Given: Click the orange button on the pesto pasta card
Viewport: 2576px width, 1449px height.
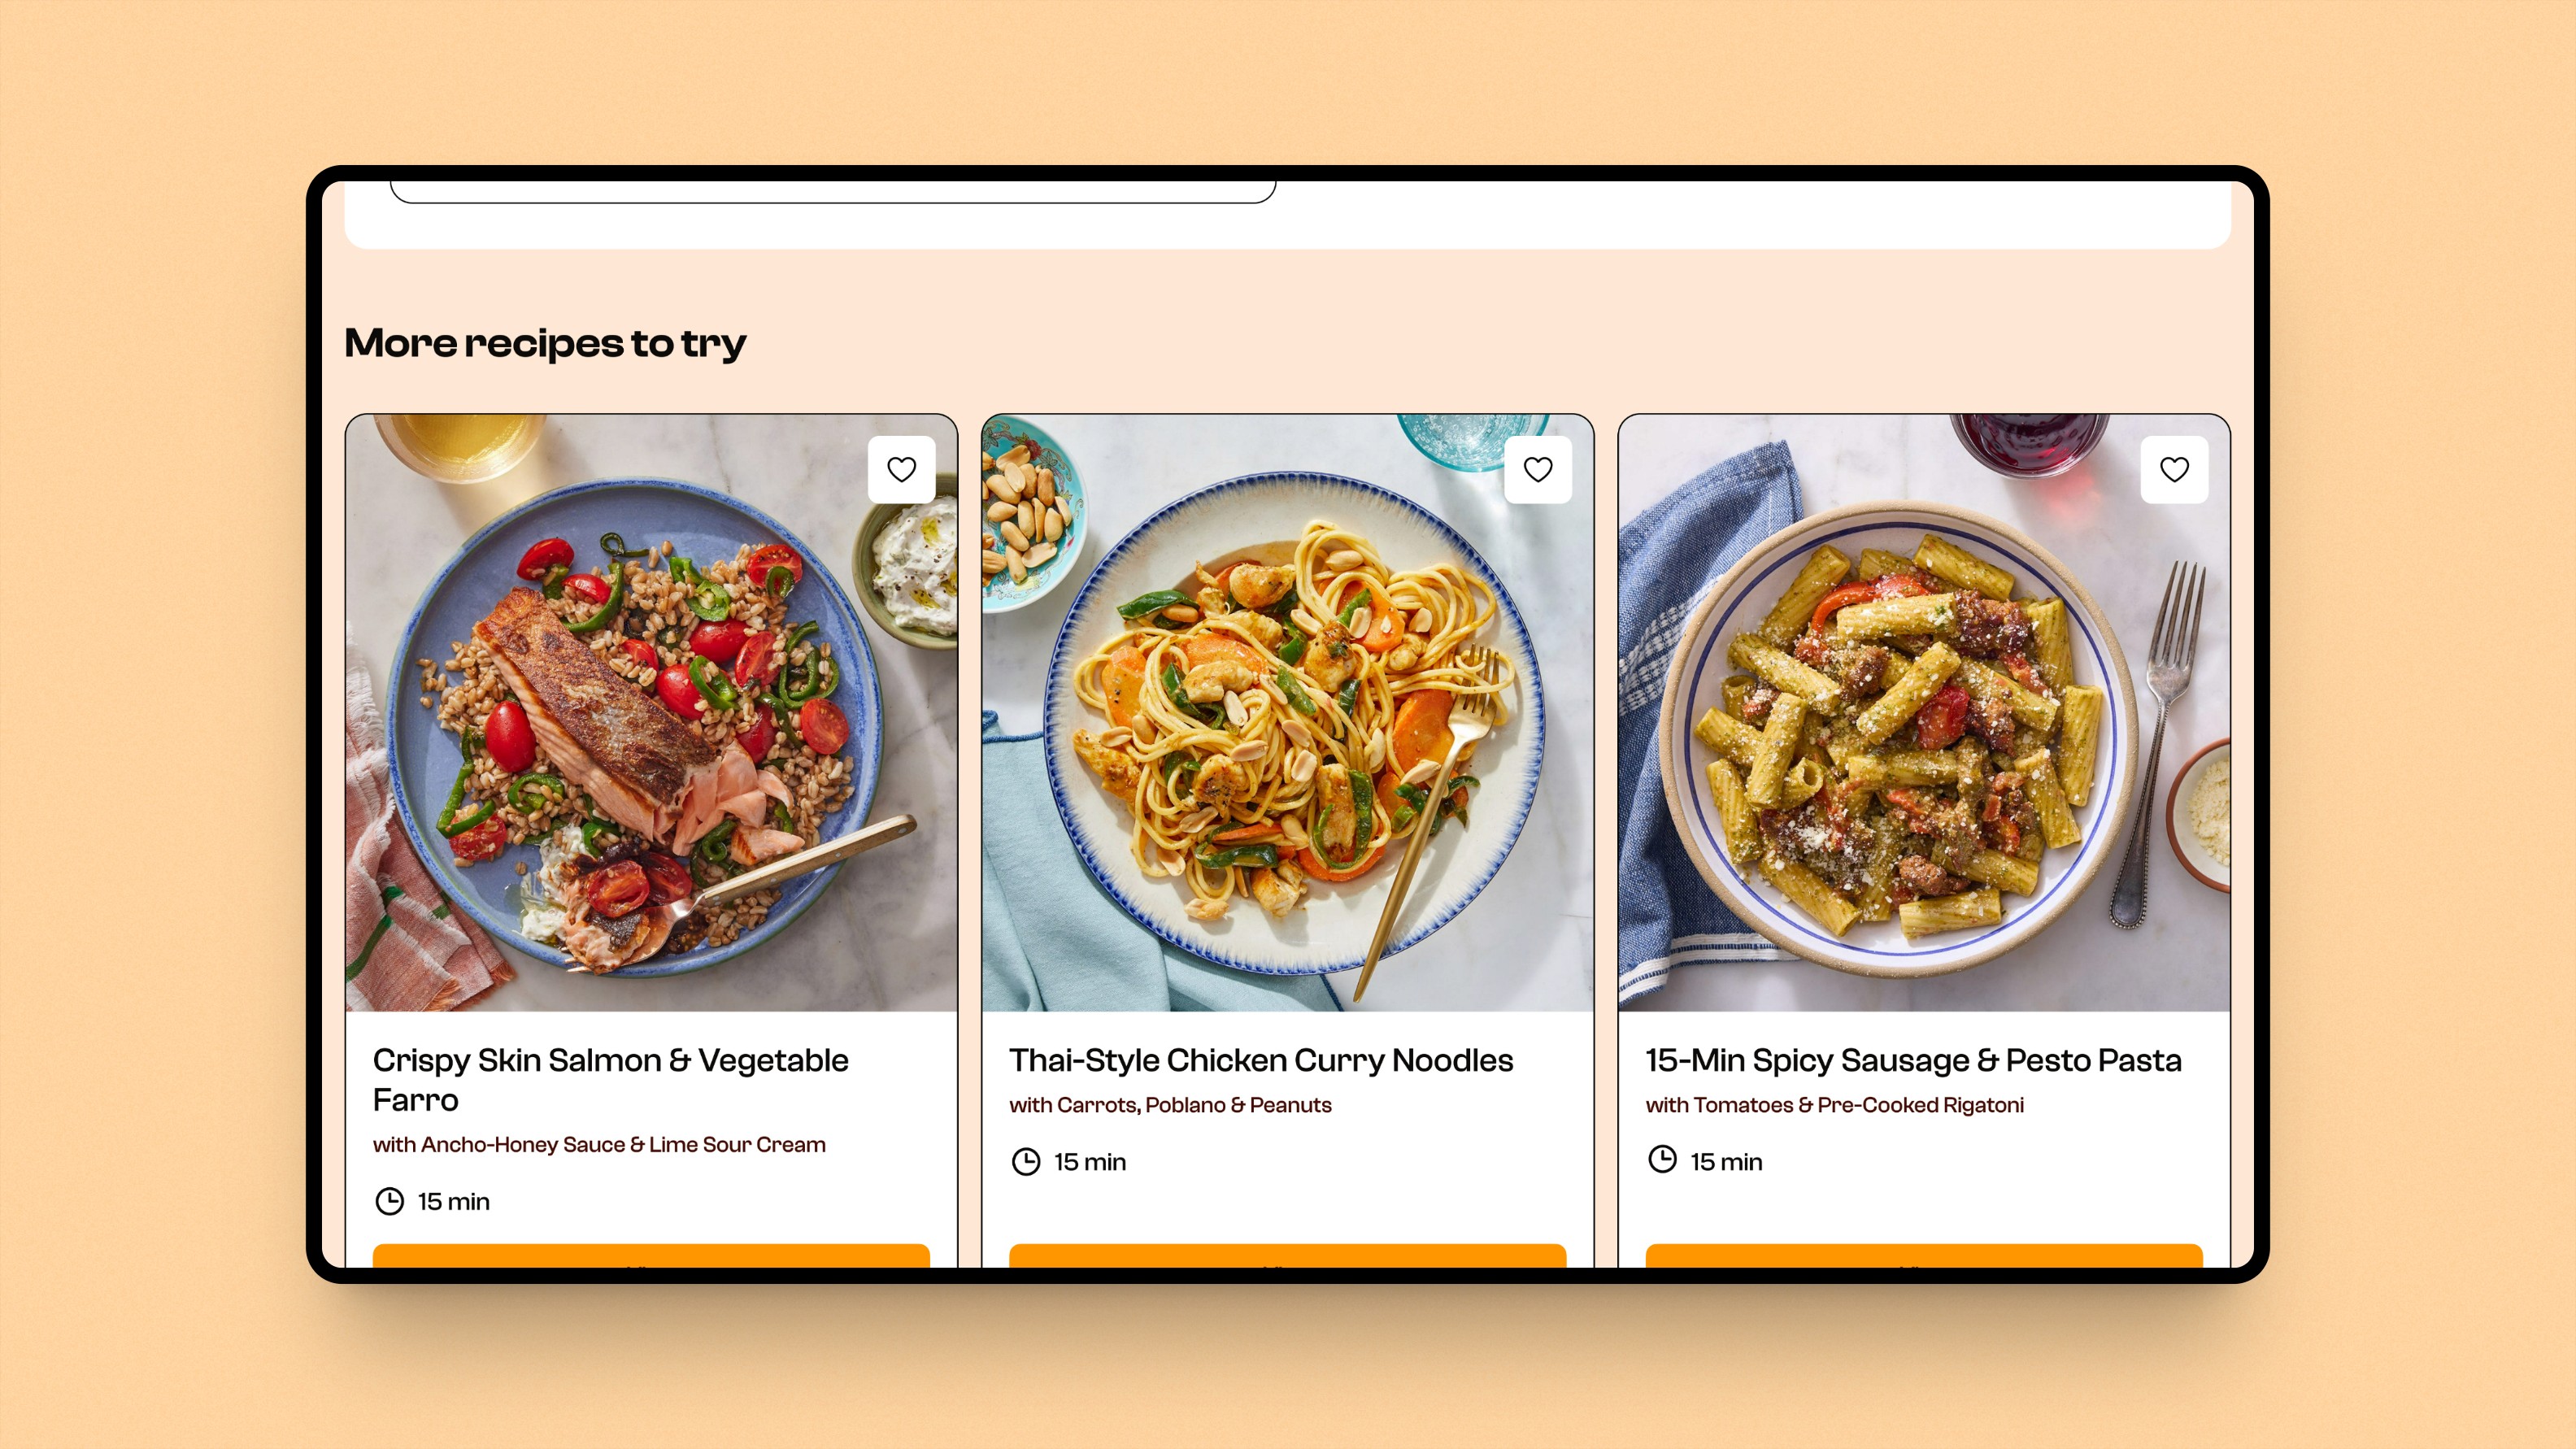Looking at the screenshot, I should click(1924, 1256).
